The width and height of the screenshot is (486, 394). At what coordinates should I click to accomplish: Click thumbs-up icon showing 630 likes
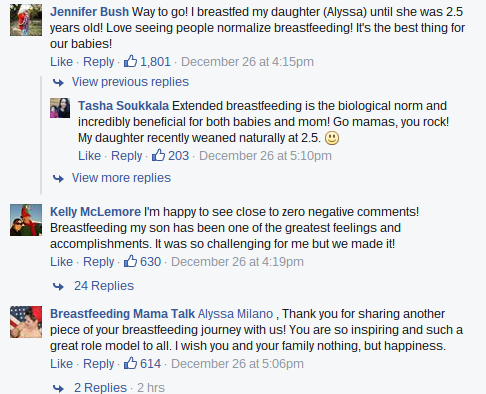pyautogui.click(x=130, y=261)
